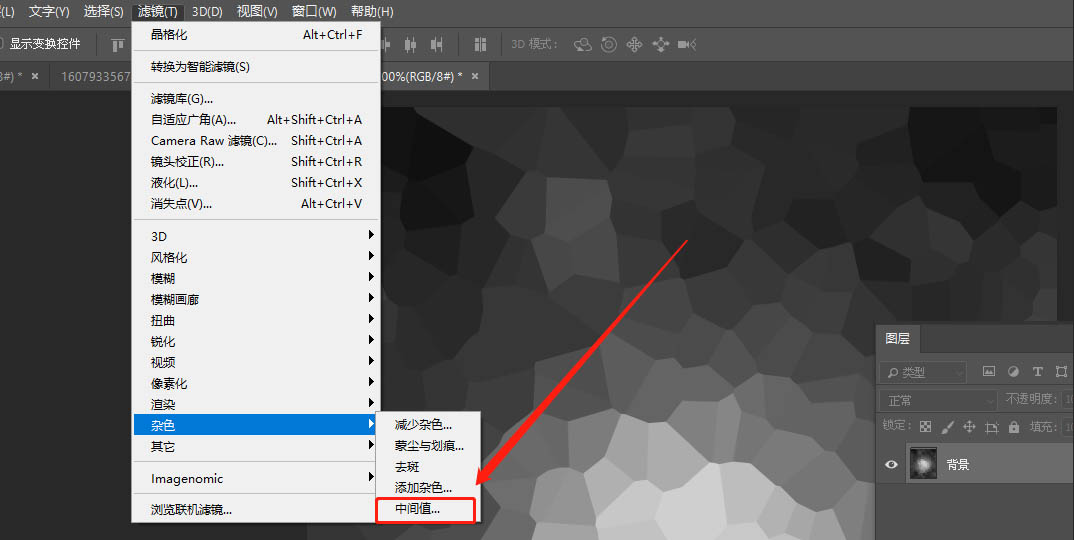Open the 窗口(W) menu

coord(314,12)
